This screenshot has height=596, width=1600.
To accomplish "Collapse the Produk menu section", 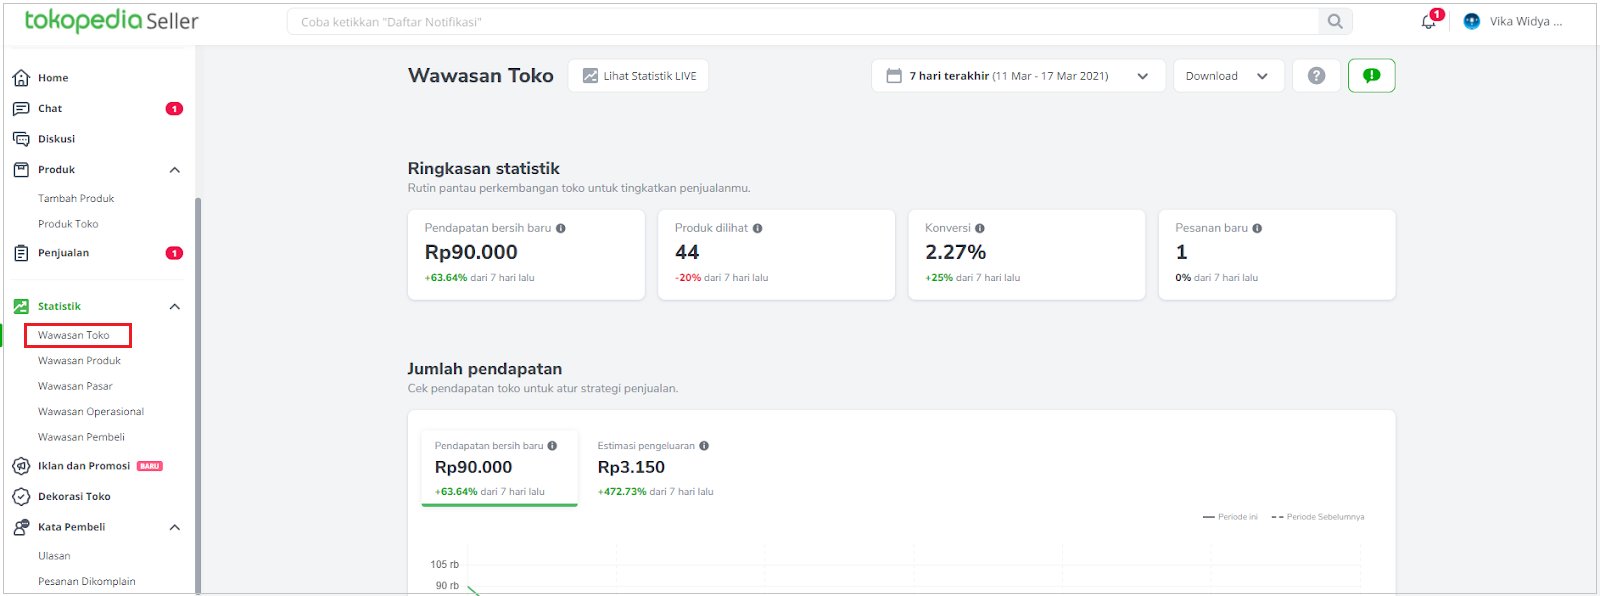I will click(x=175, y=170).
